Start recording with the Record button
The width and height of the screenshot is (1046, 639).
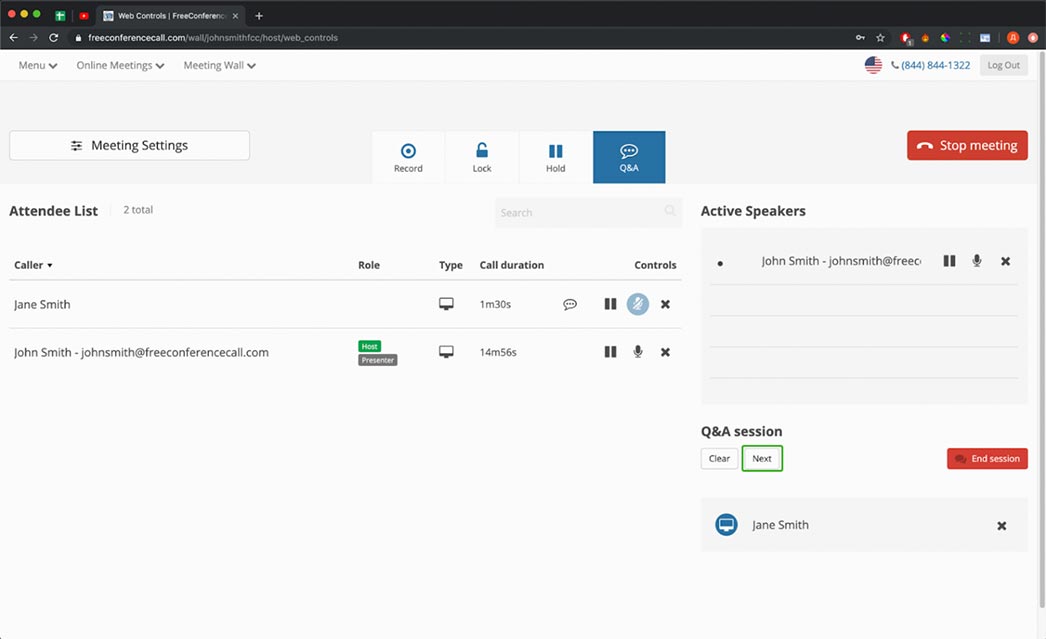[408, 157]
